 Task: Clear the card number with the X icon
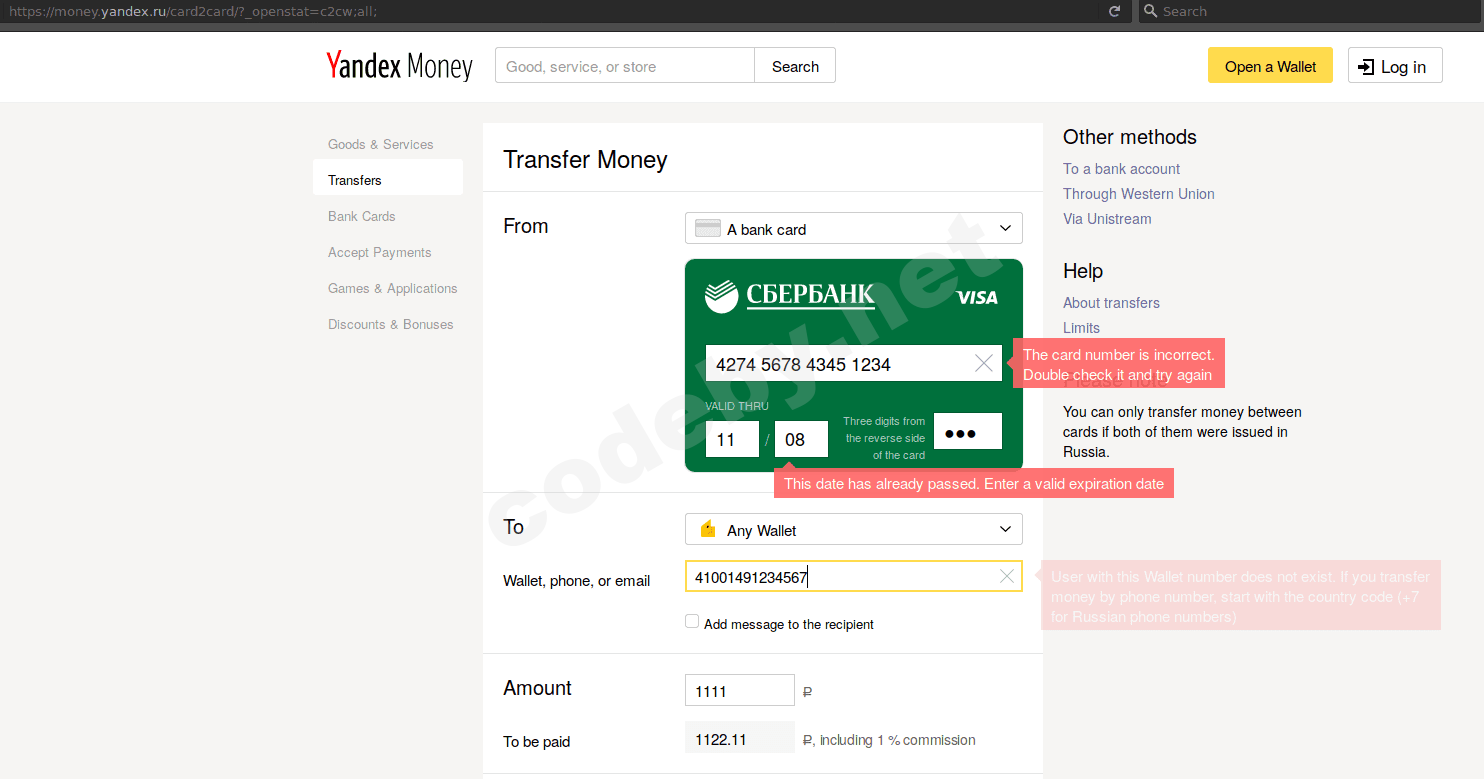click(984, 363)
